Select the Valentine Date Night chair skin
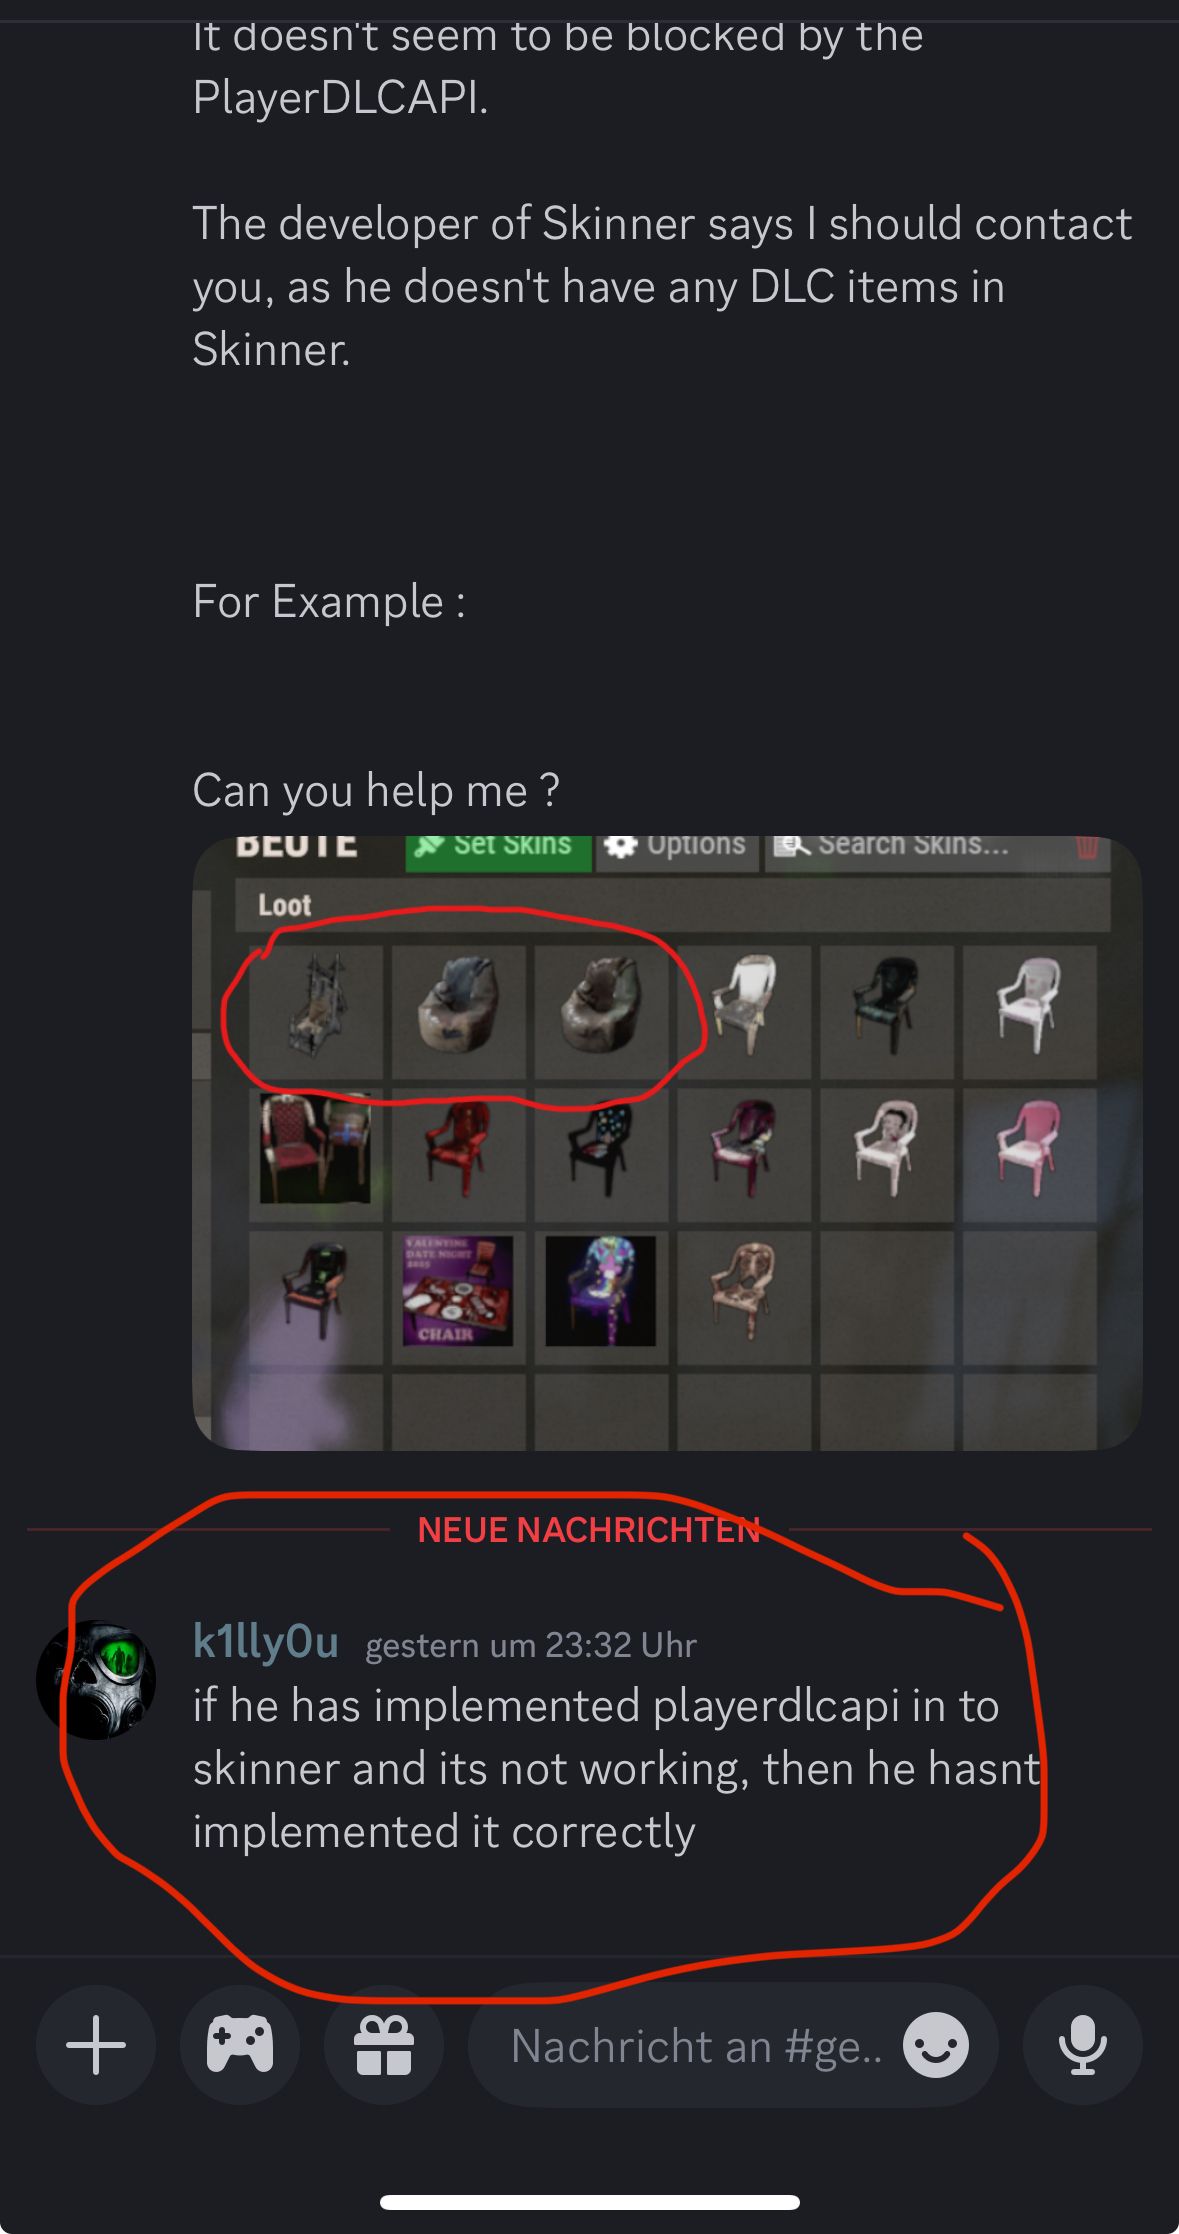The width and height of the screenshot is (1179, 2234). (x=458, y=1291)
